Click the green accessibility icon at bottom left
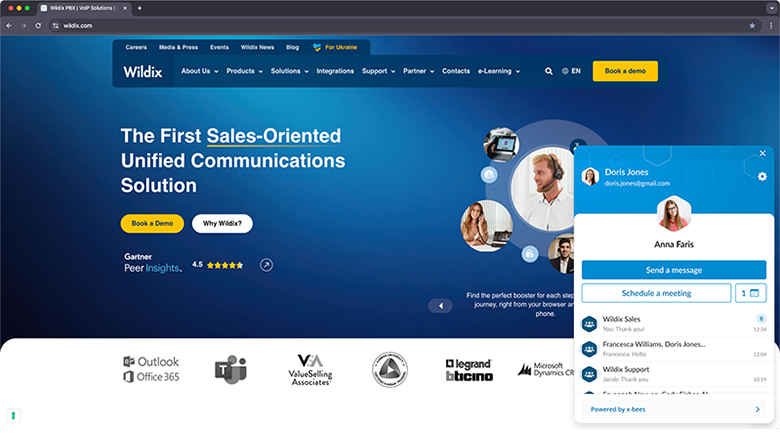Screen dimensions: 780x439 tap(13, 415)
